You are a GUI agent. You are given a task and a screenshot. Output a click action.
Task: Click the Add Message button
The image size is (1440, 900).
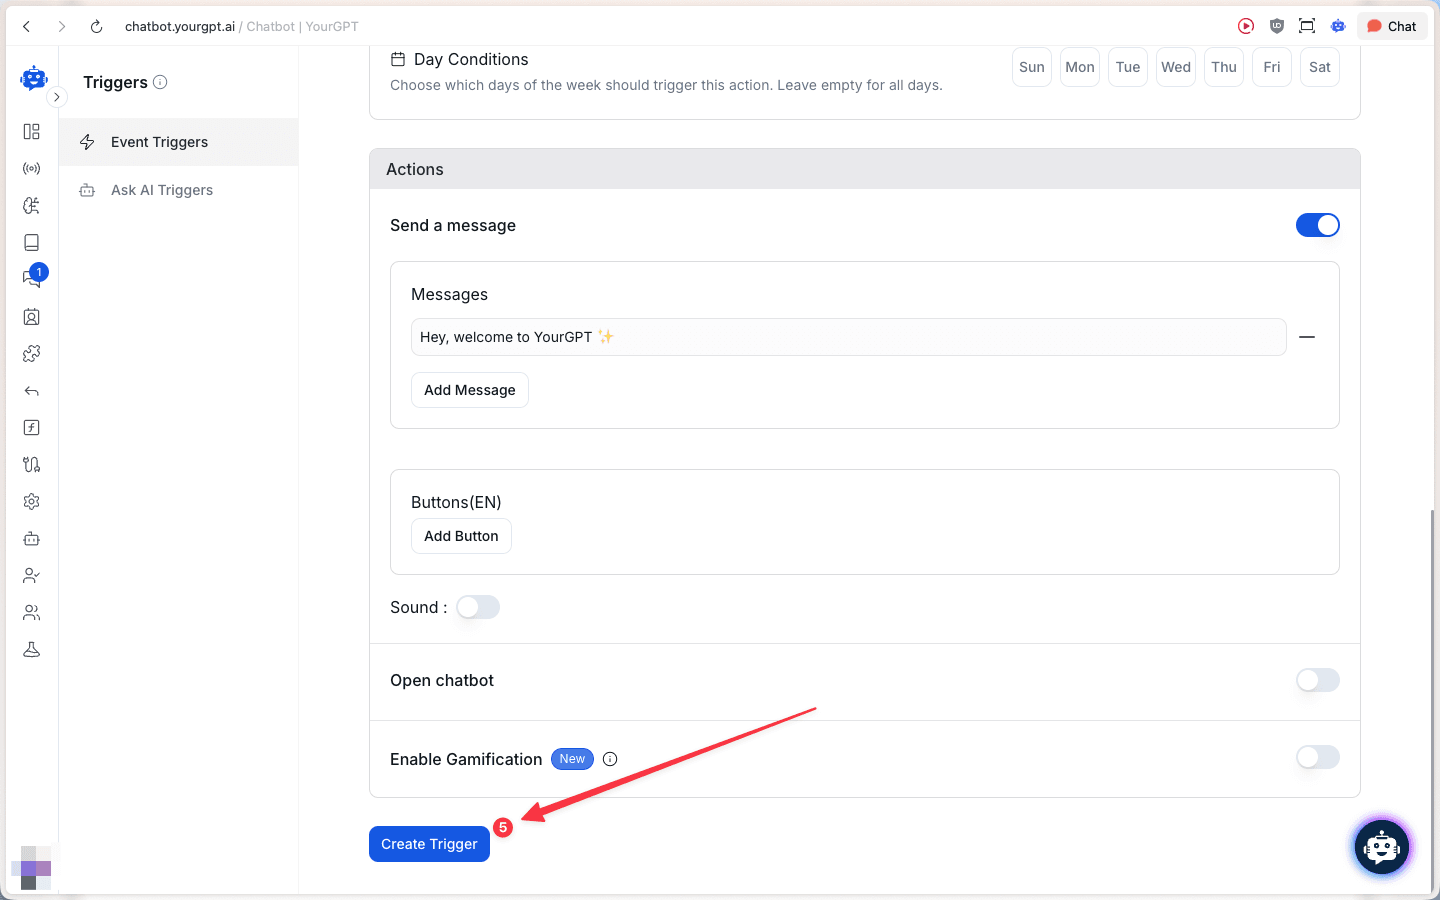coord(469,390)
